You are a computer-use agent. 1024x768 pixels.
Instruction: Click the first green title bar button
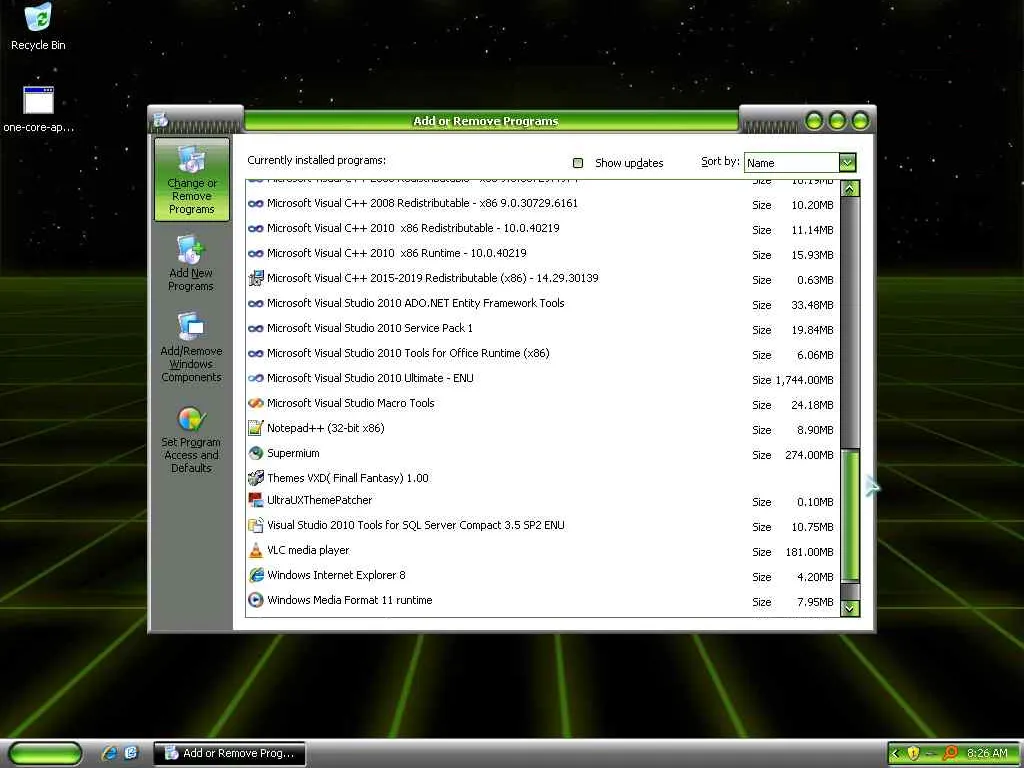click(x=814, y=121)
